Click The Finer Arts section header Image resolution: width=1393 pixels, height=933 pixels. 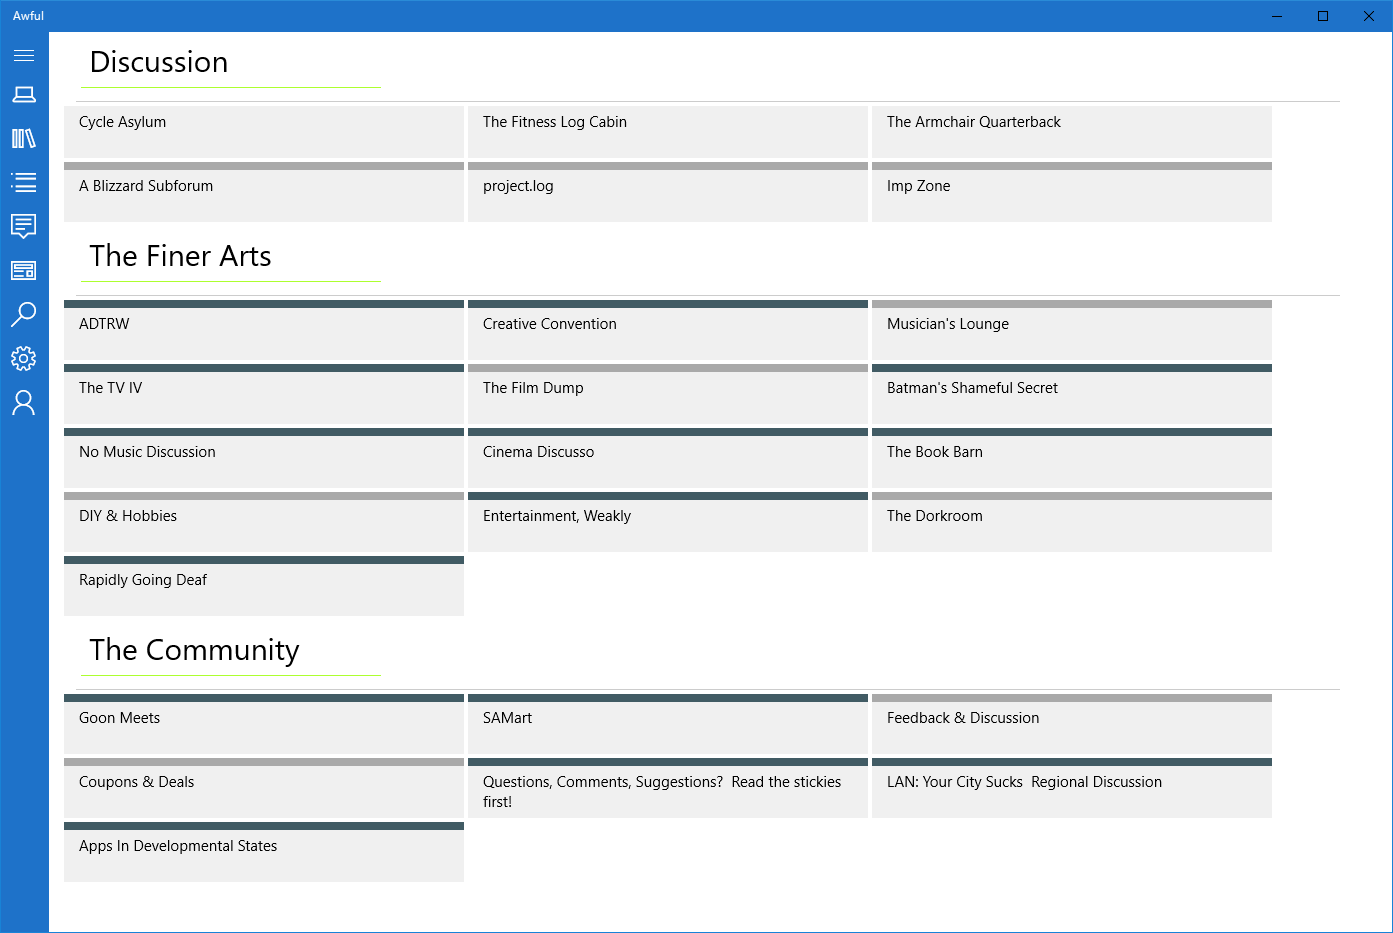click(x=181, y=256)
